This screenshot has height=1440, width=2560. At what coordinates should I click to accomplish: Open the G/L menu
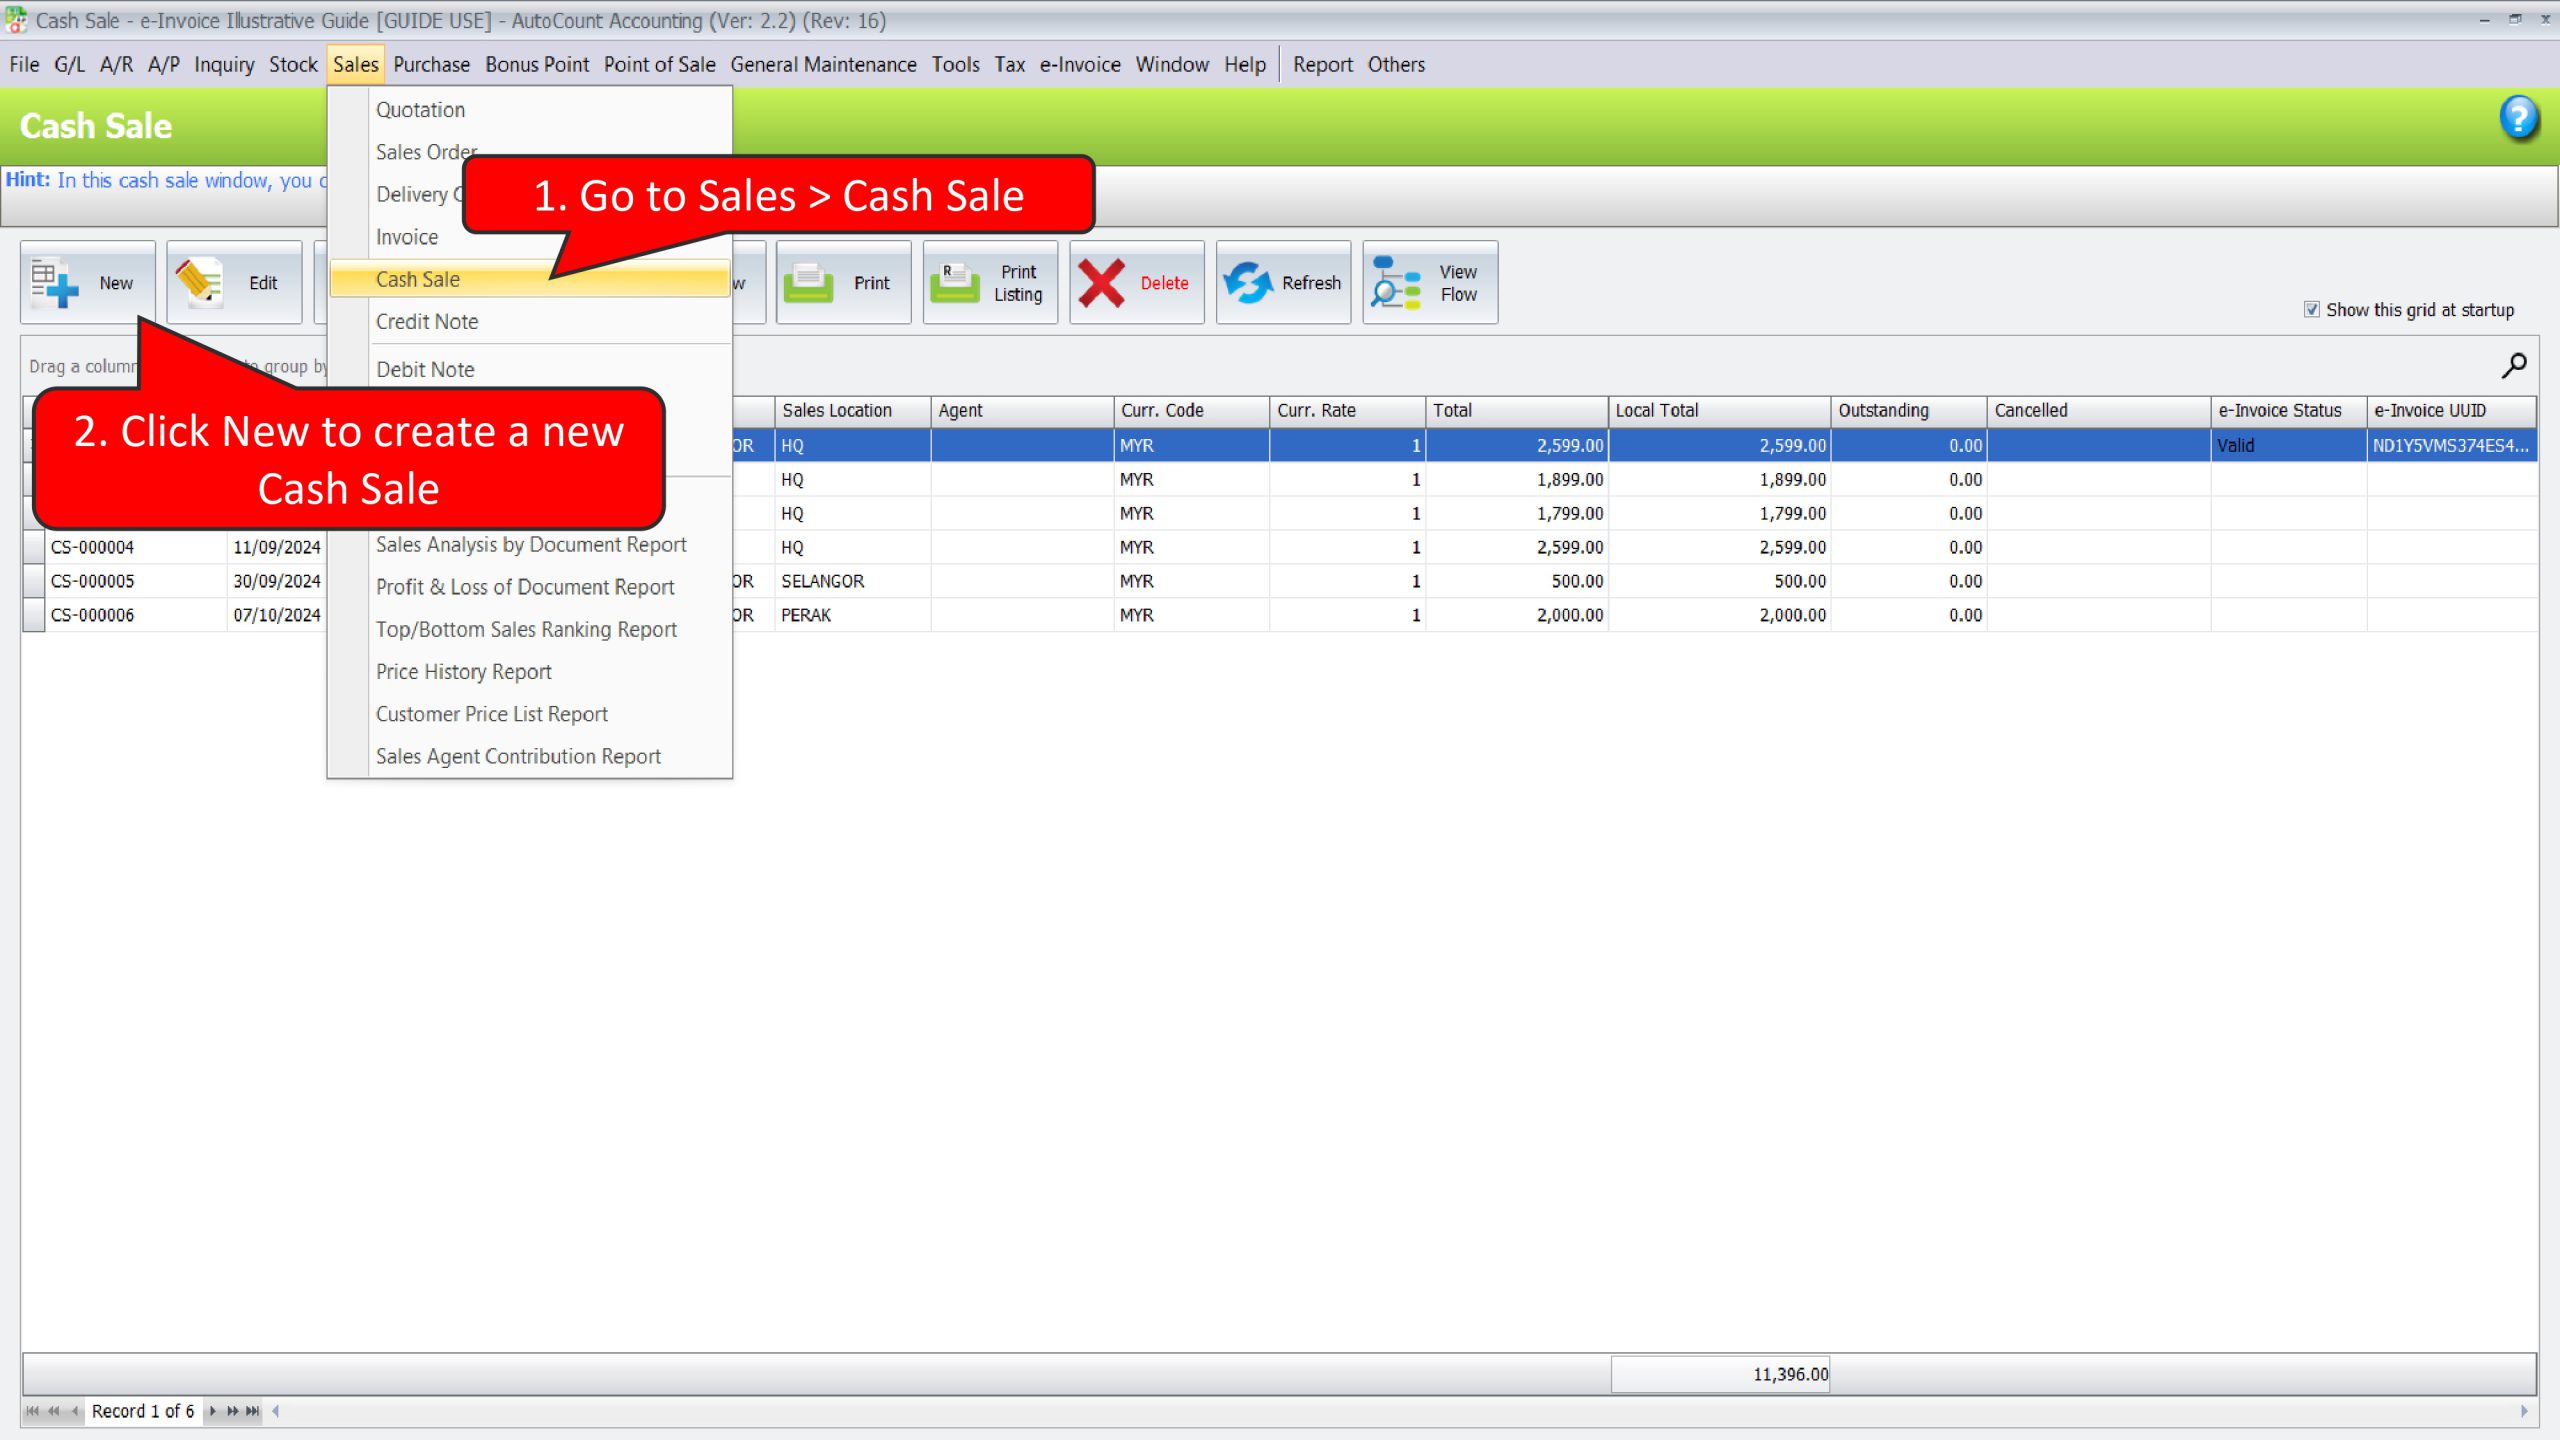click(x=69, y=64)
